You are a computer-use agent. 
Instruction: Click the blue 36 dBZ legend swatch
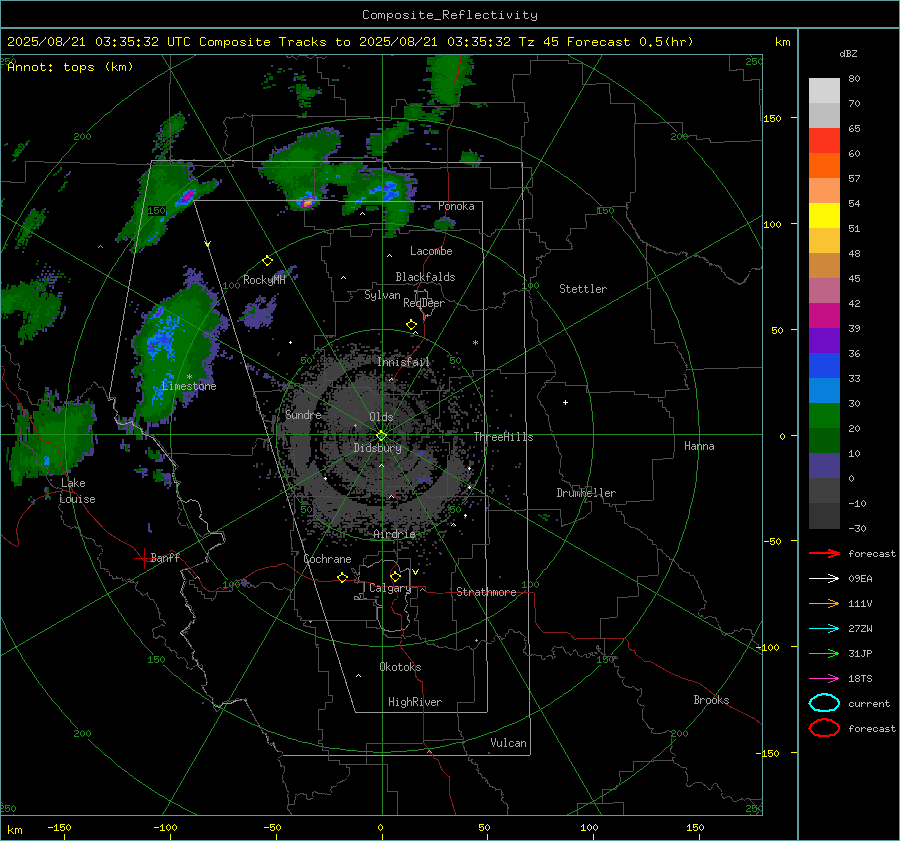click(x=824, y=365)
